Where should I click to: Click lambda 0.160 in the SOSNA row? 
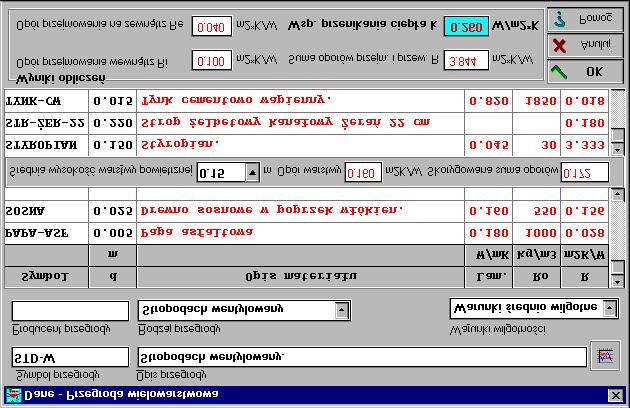[x=489, y=211]
